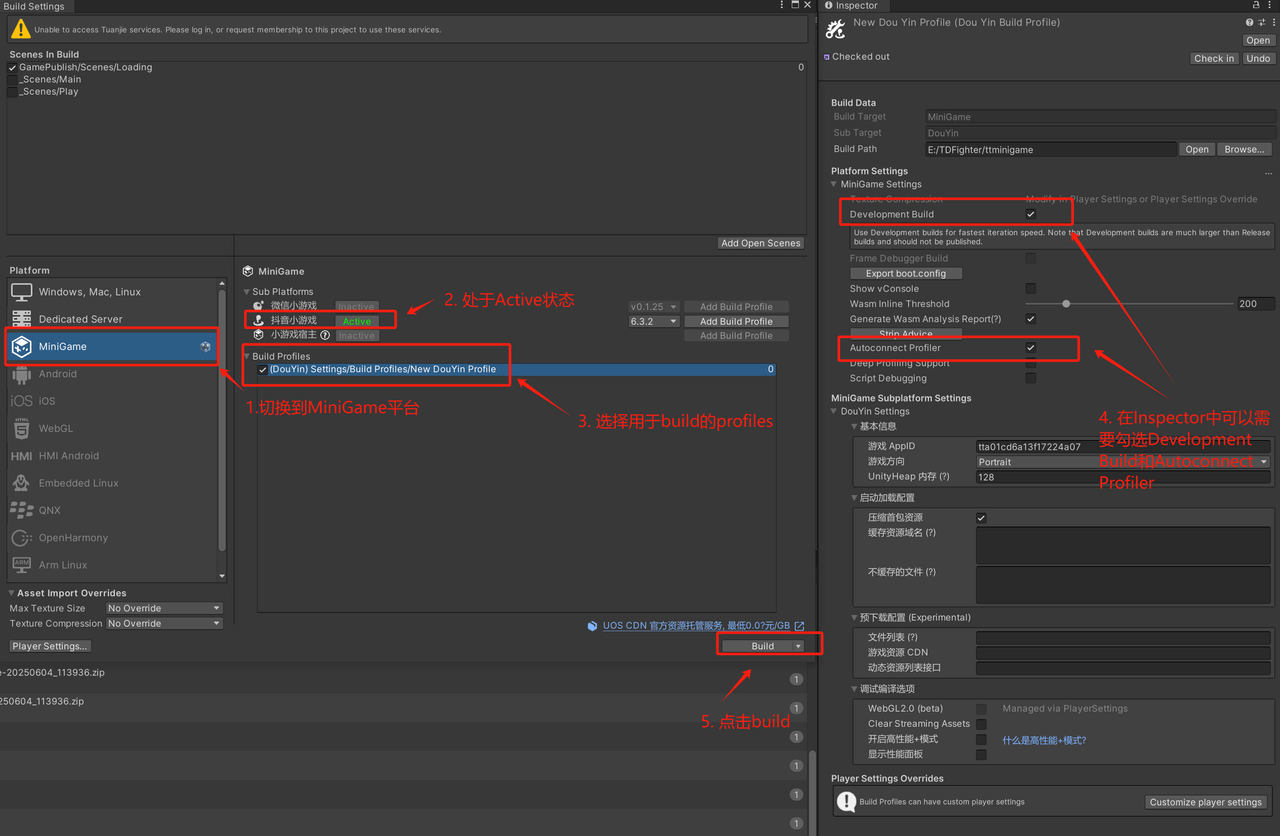Switch to the Inspector tab

(x=850, y=6)
